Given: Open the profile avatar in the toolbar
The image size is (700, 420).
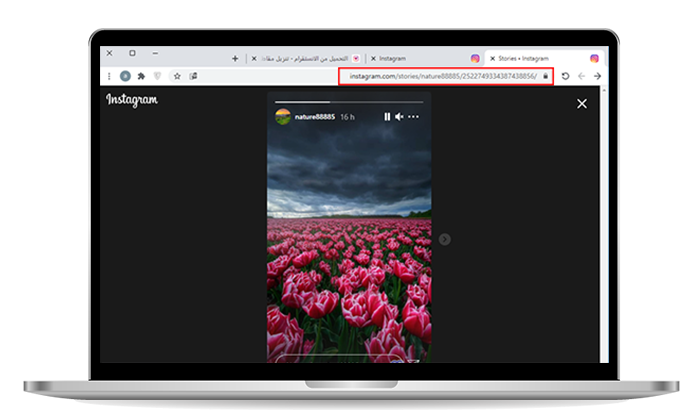Looking at the screenshot, I should (125, 76).
